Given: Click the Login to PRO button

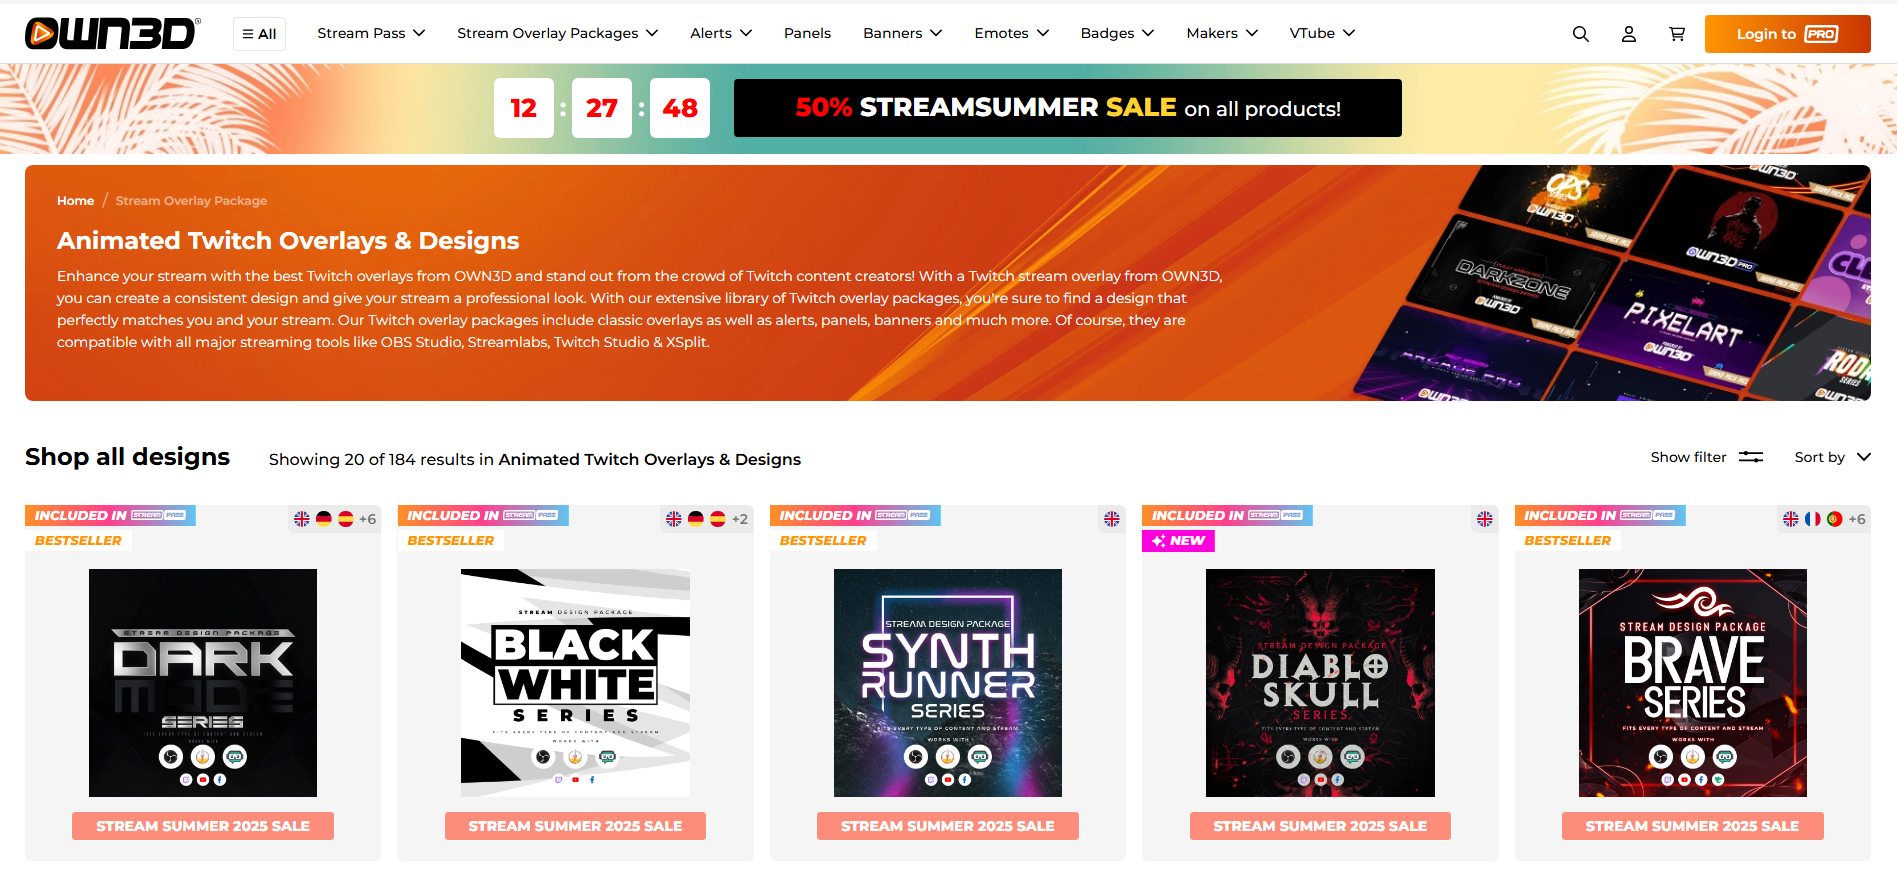Looking at the screenshot, I should [1787, 34].
